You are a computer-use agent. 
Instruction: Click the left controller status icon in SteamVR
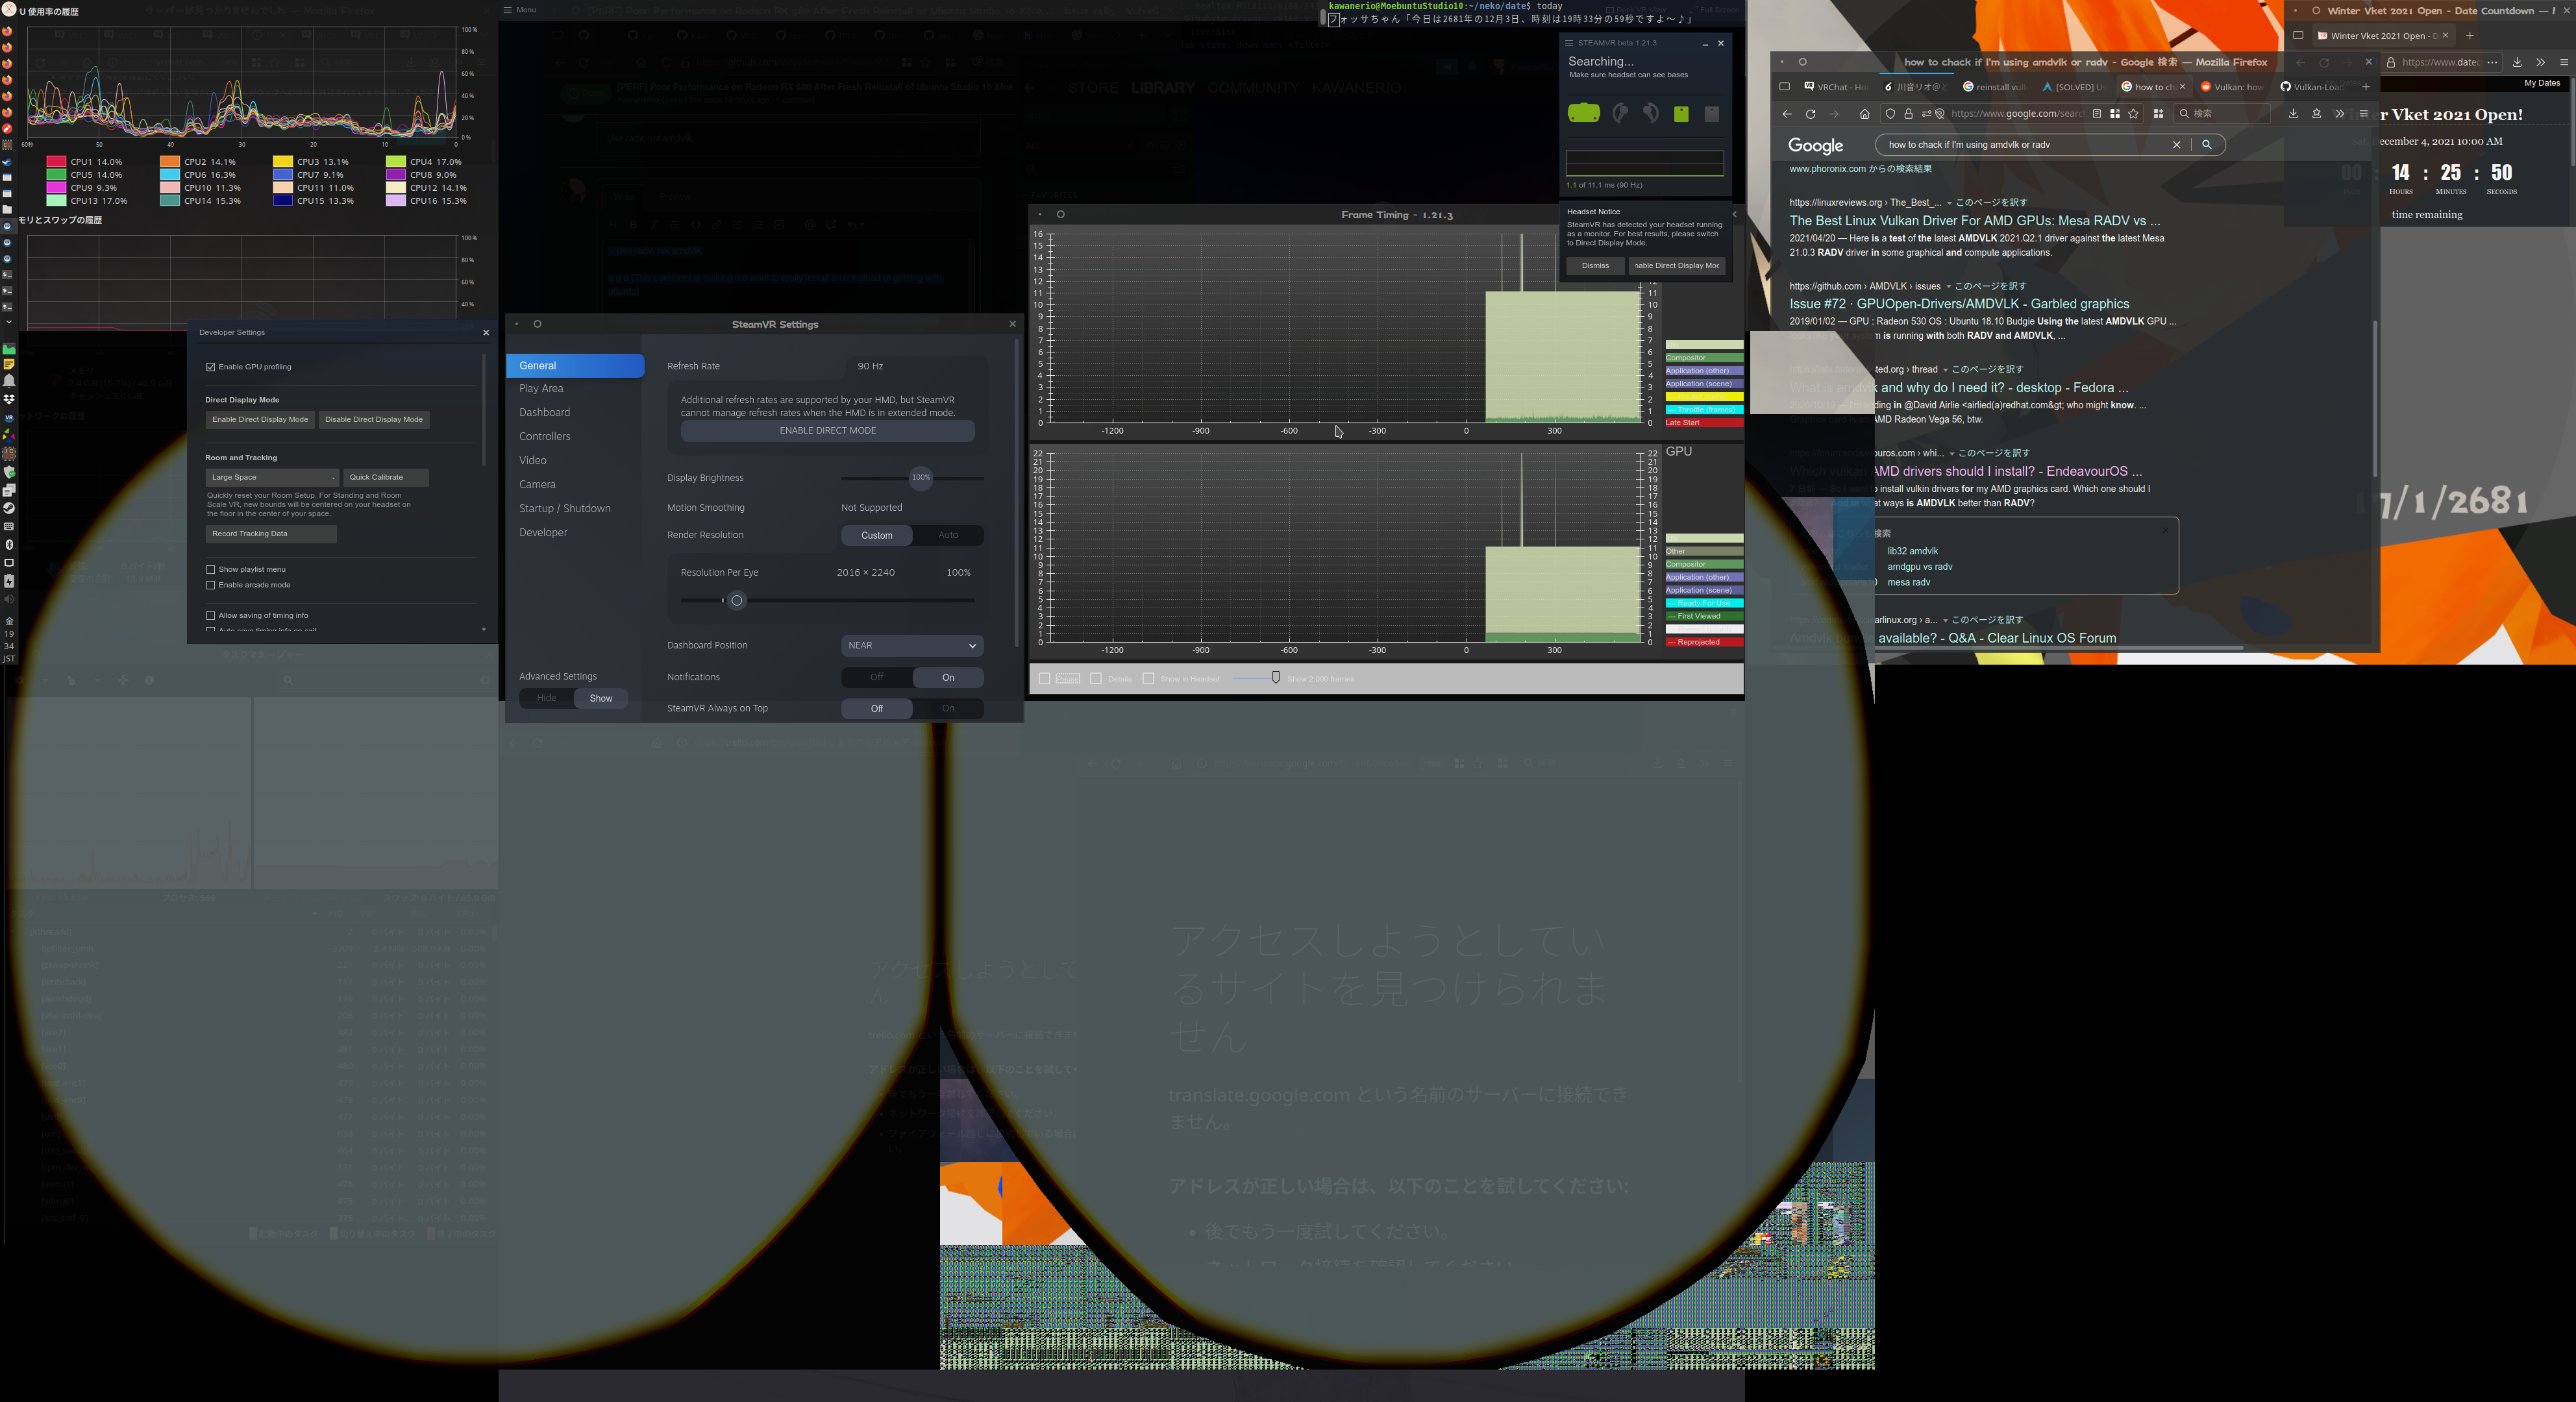point(1620,113)
